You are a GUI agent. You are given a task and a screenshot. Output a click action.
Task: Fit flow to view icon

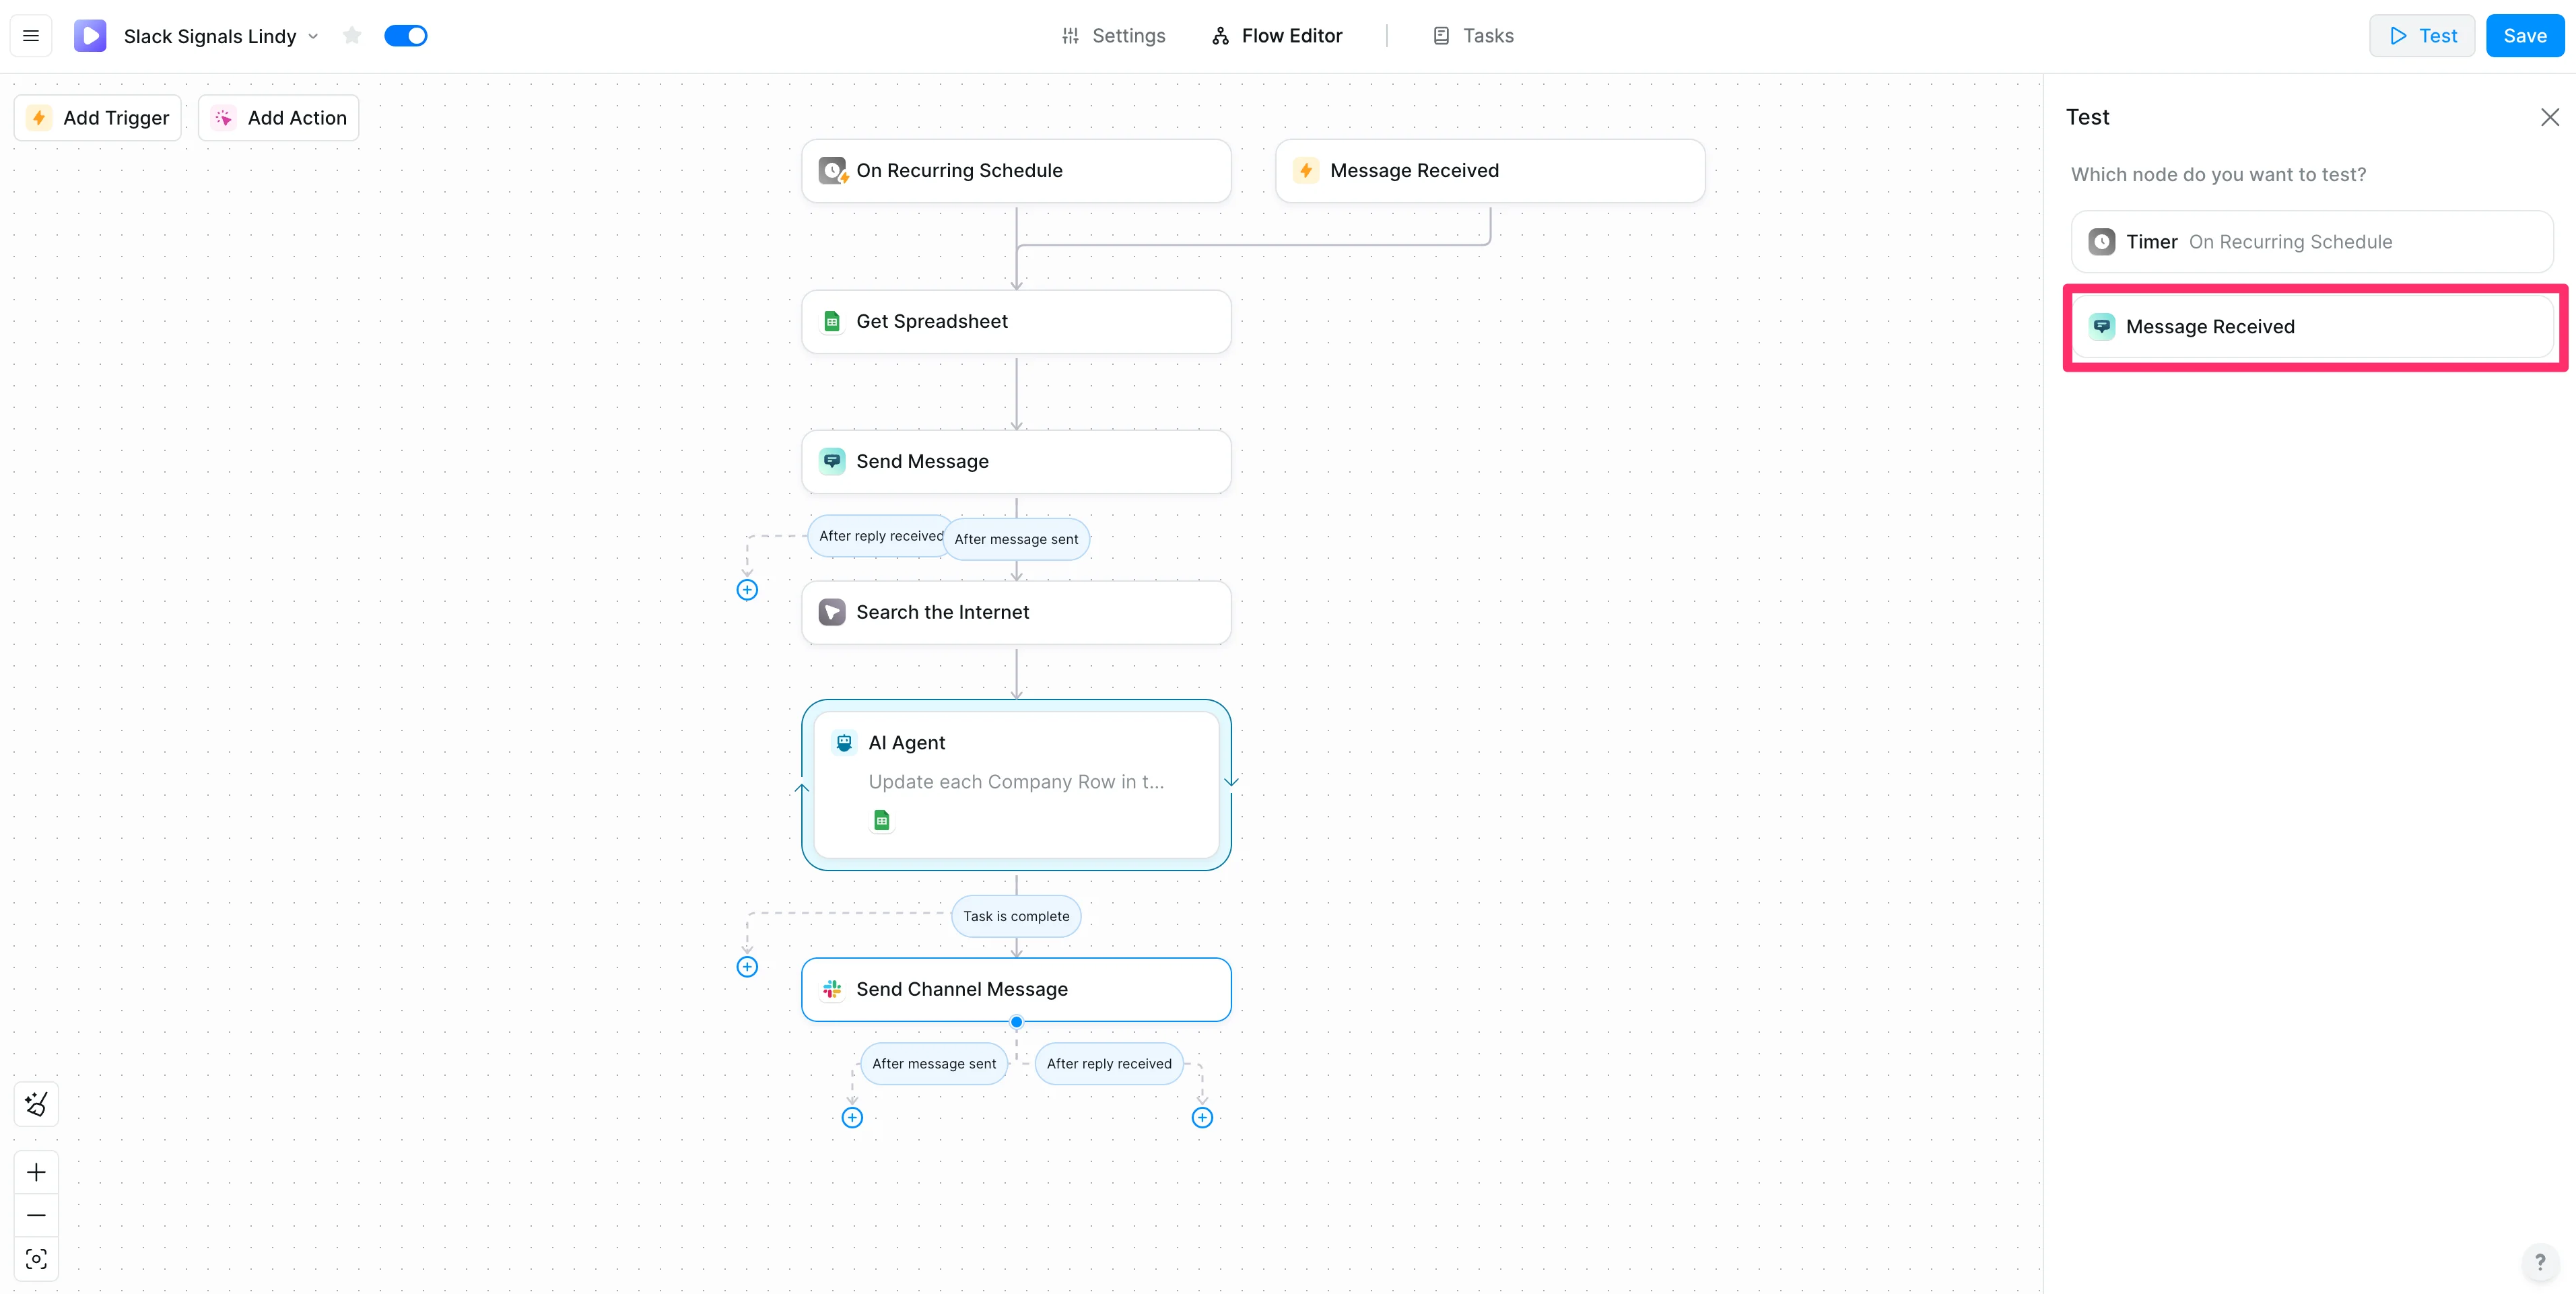[x=36, y=1259]
